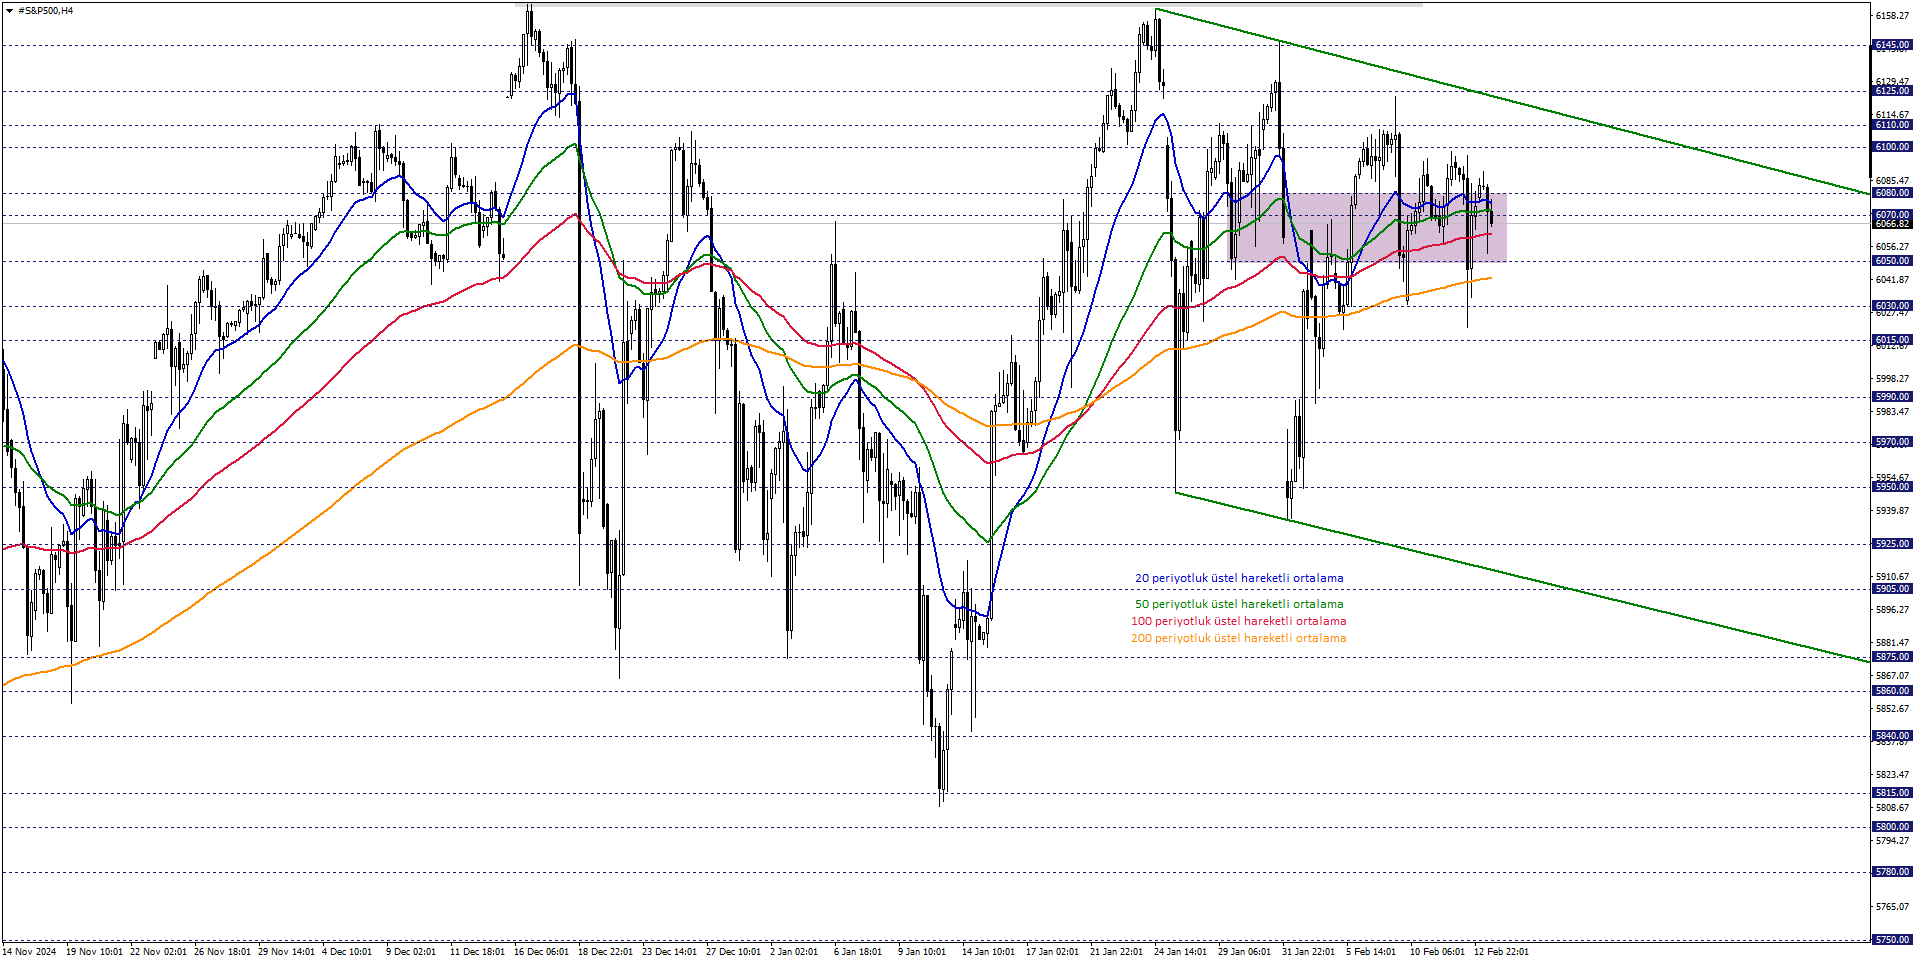Viewport: 1916px width, 963px height.
Task: Click the 18 Dec 22:01 date label
Action: (x=606, y=952)
